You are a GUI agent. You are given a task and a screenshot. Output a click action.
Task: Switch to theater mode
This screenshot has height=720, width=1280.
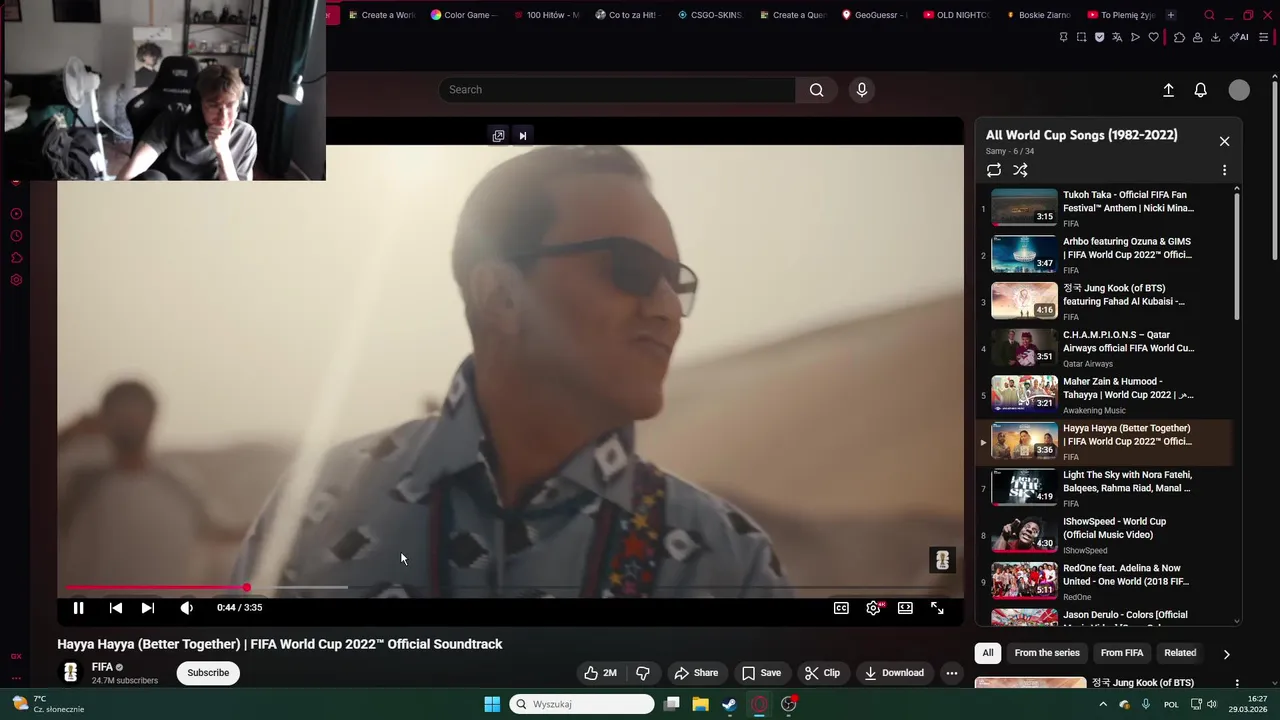pos(905,608)
